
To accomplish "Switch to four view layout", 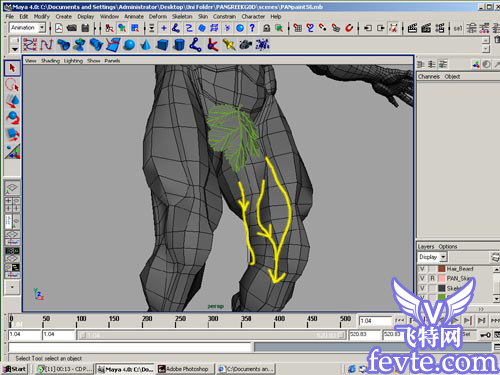I will coord(12,204).
